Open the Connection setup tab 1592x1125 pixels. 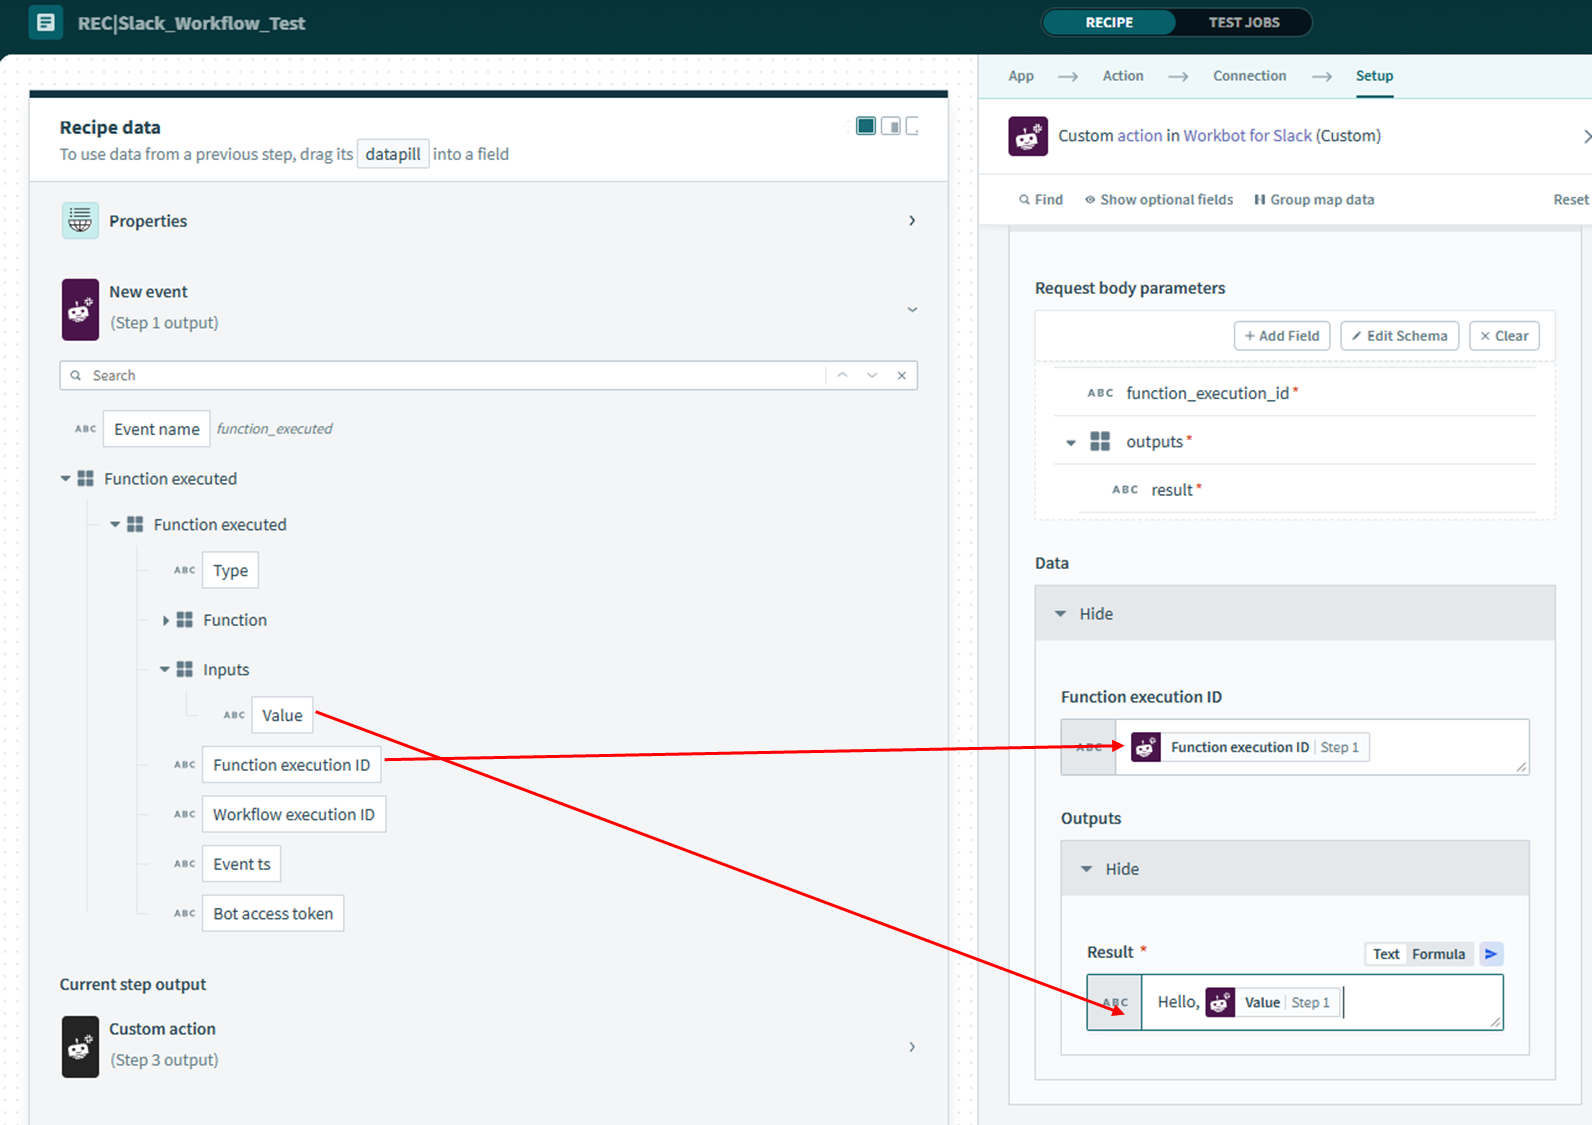click(1250, 76)
